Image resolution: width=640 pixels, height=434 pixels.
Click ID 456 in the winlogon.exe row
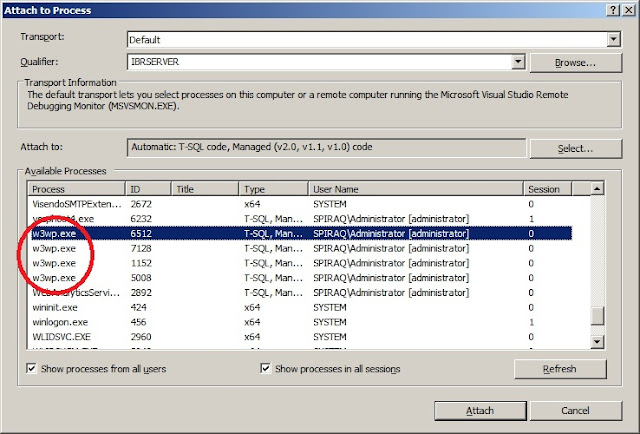(138, 322)
